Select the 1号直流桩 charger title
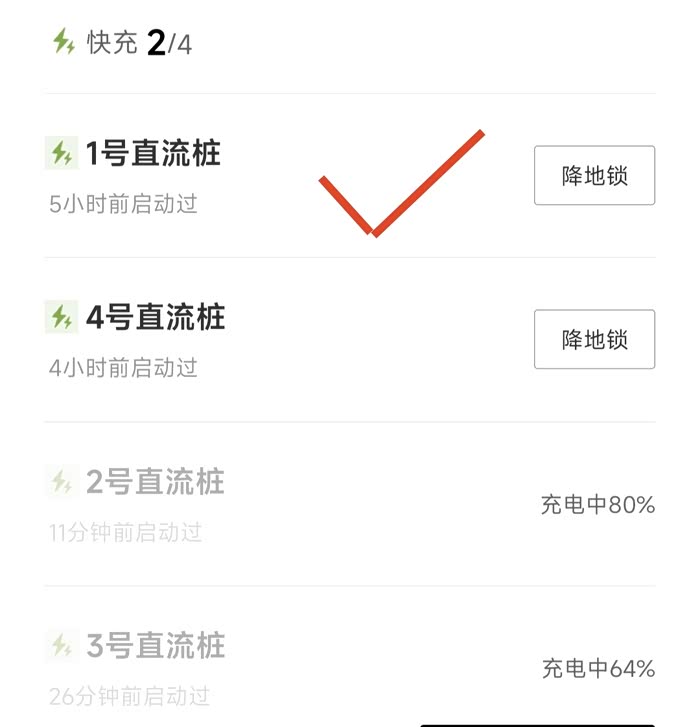700x727 pixels. coord(153,153)
